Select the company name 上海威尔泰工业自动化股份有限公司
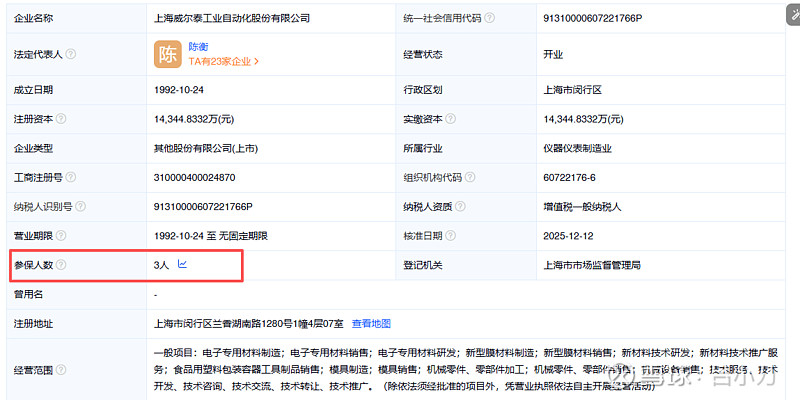 pos(232,18)
